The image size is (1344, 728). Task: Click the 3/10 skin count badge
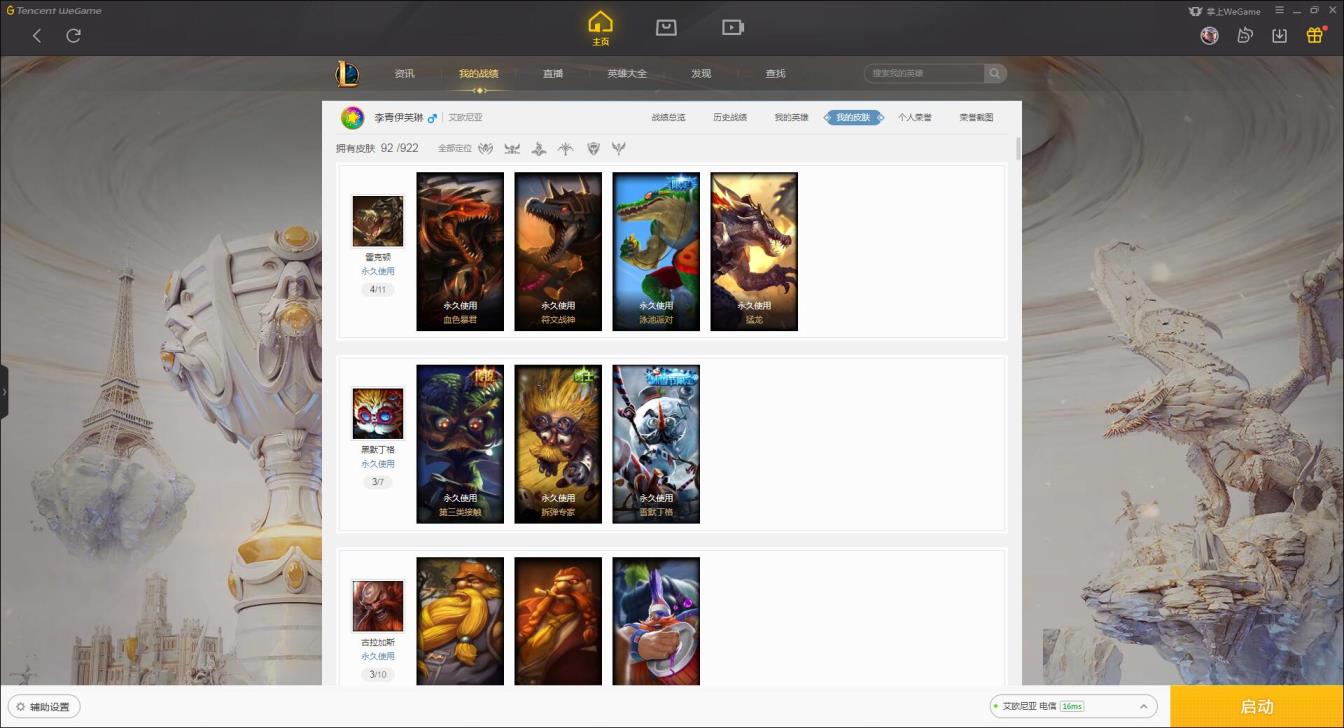click(378, 674)
